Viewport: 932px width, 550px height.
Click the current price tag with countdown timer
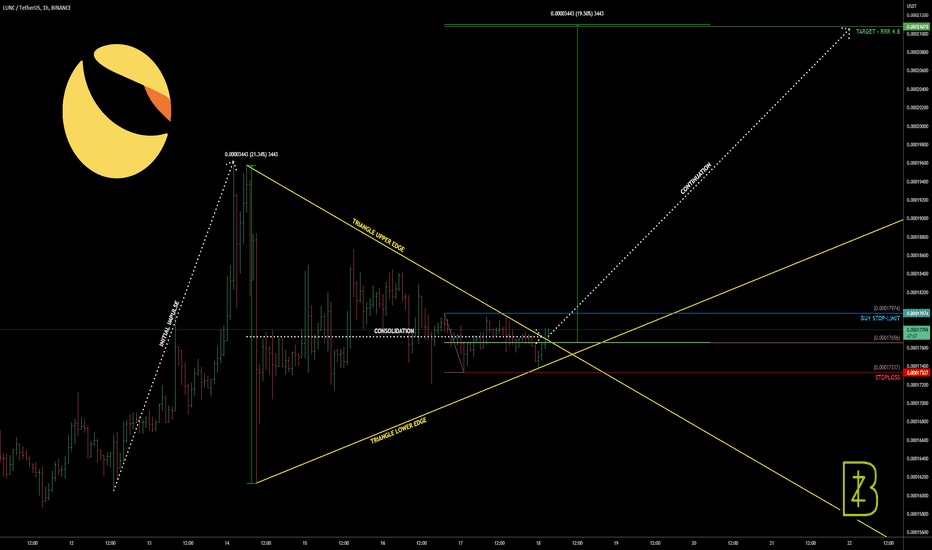(917, 332)
